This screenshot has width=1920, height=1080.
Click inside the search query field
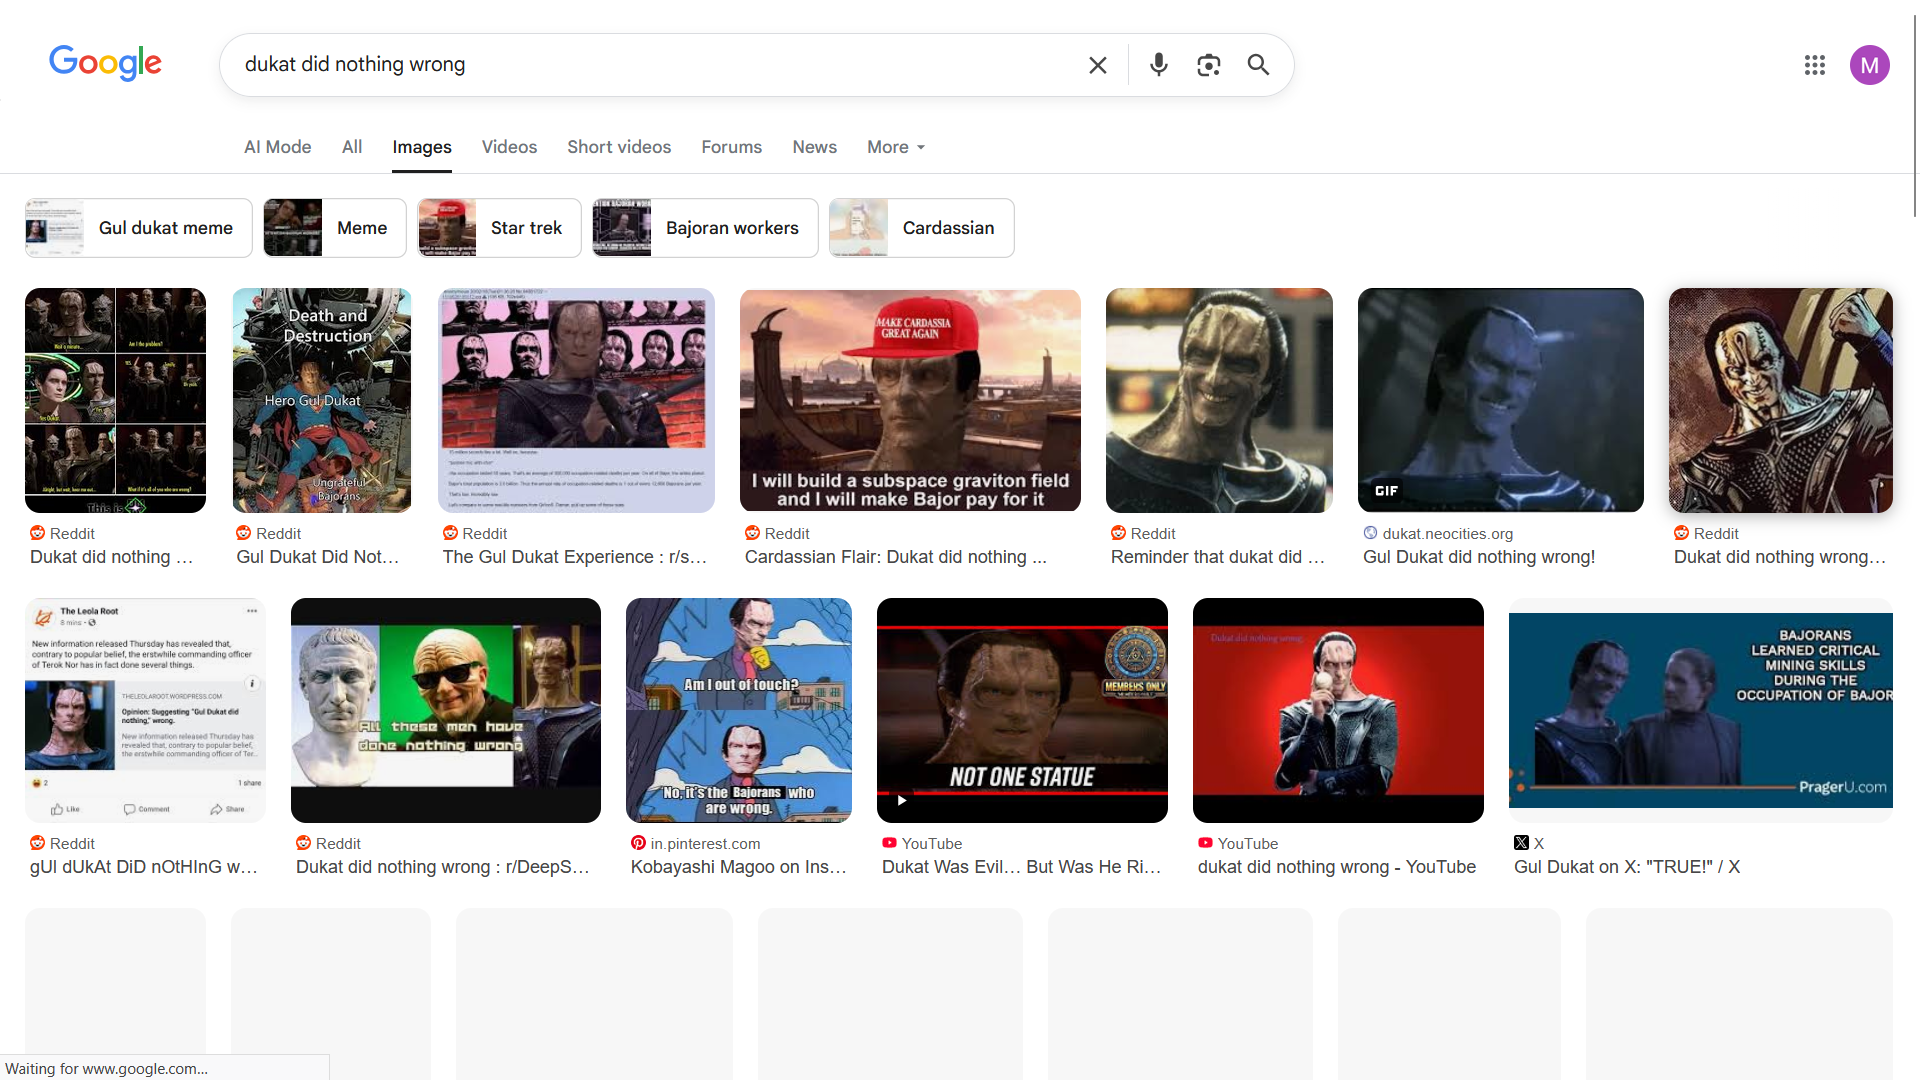tap(650, 65)
